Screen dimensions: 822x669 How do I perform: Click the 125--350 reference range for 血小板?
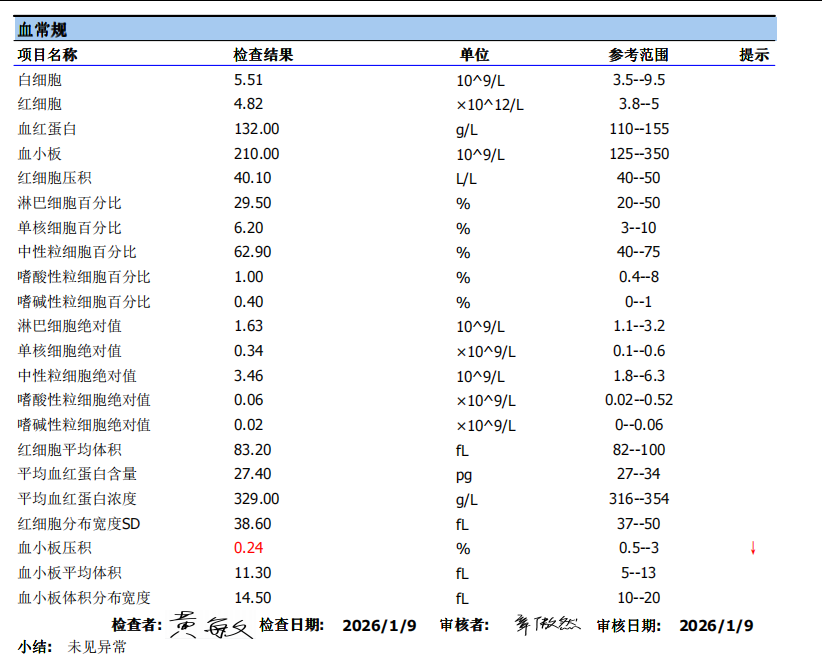[x=641, y=154]
